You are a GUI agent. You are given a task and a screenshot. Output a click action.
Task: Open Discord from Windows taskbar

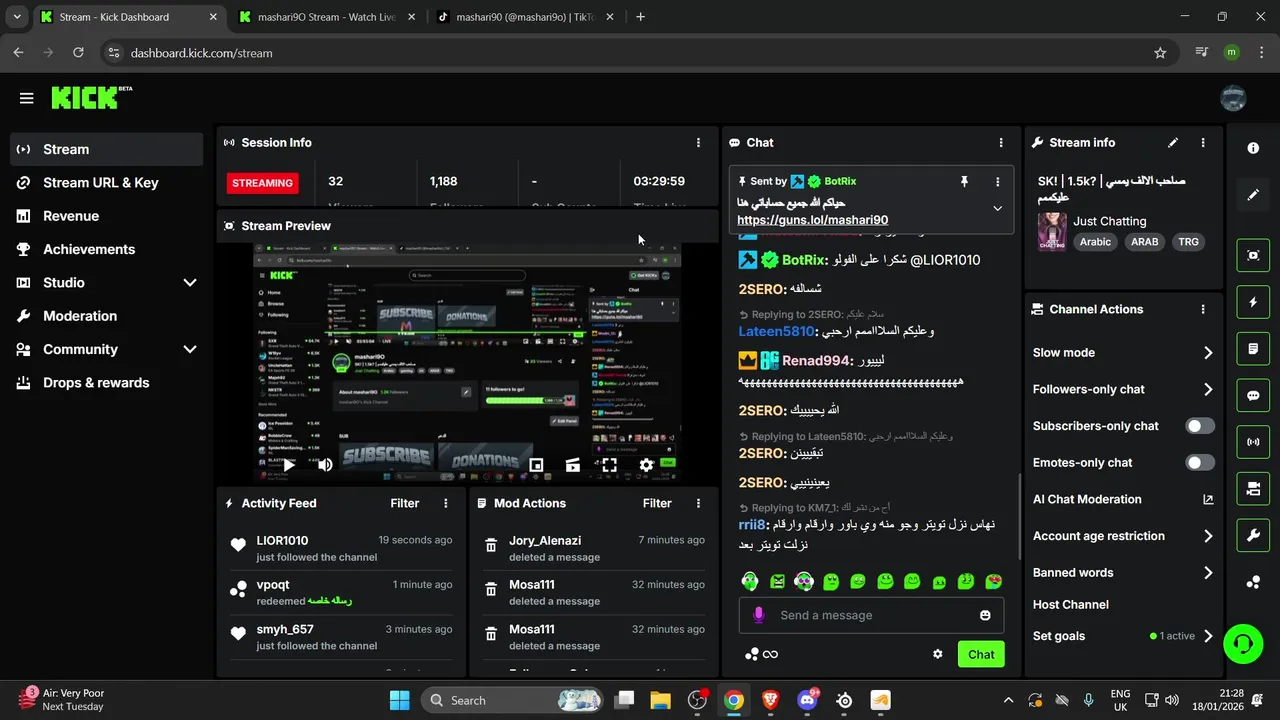[x=807, y=700]
